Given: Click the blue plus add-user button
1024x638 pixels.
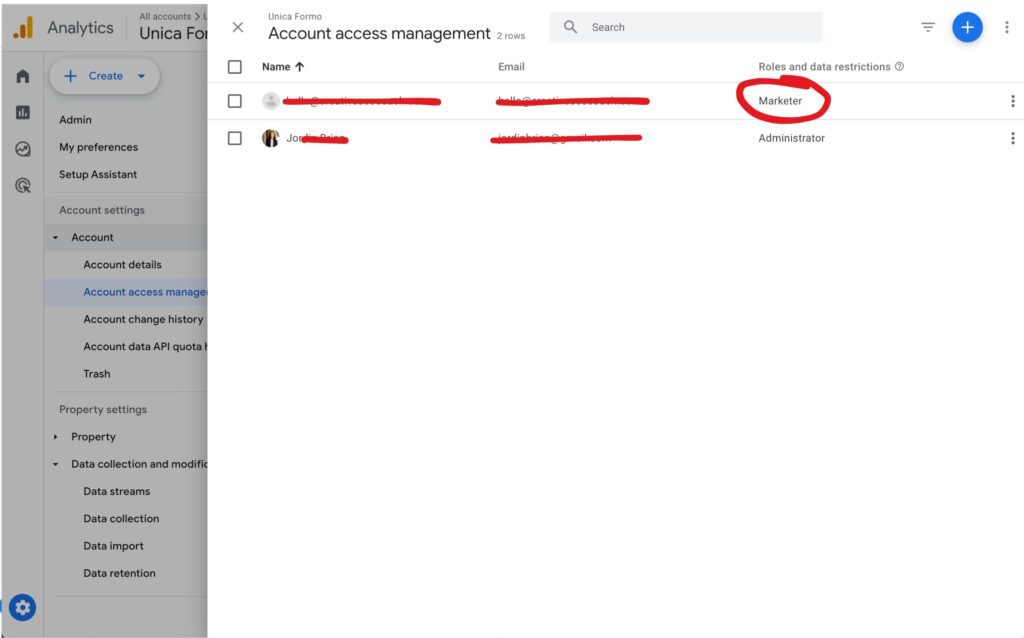Looking at the screenshot, I should click(966, 27).
